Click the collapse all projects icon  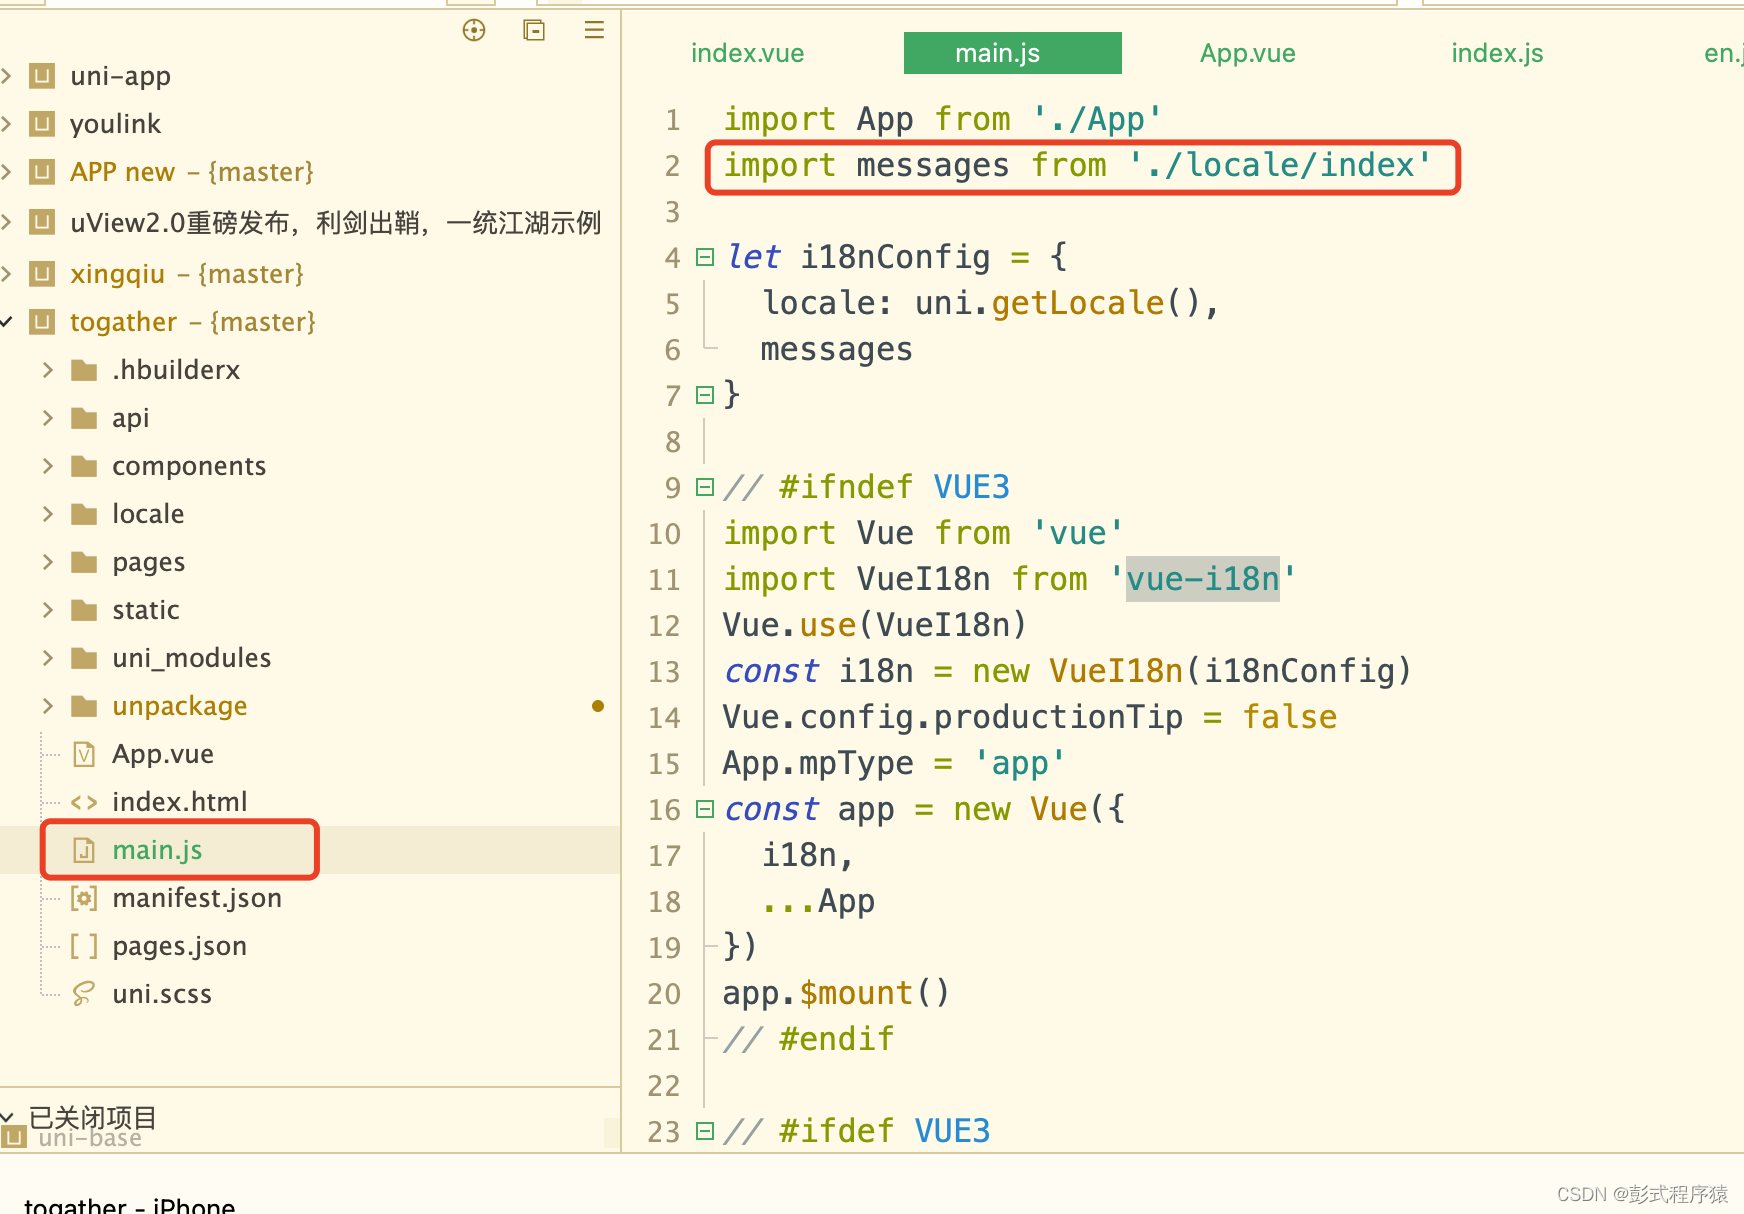534,31
